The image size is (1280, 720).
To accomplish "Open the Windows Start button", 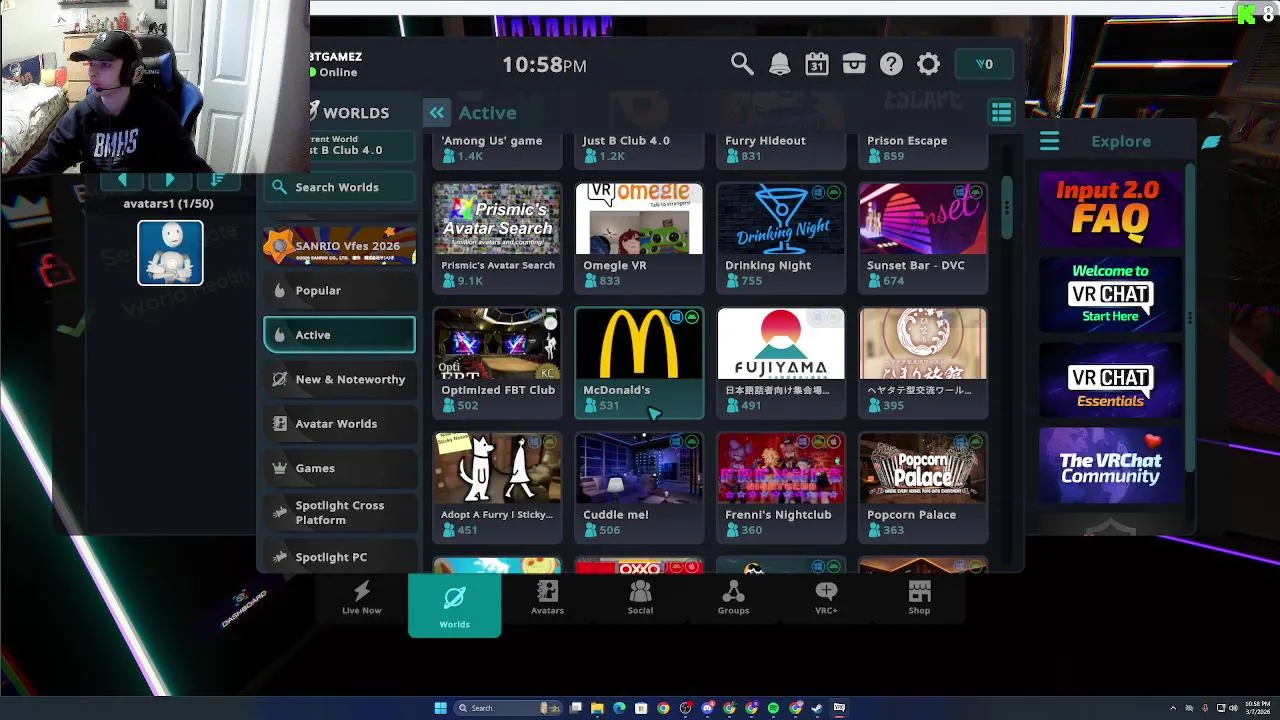I will click(x=440, y=708).
